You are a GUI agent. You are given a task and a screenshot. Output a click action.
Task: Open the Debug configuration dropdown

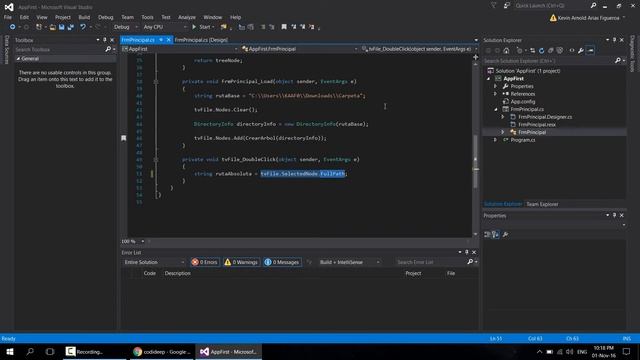(x=125, y=27)
